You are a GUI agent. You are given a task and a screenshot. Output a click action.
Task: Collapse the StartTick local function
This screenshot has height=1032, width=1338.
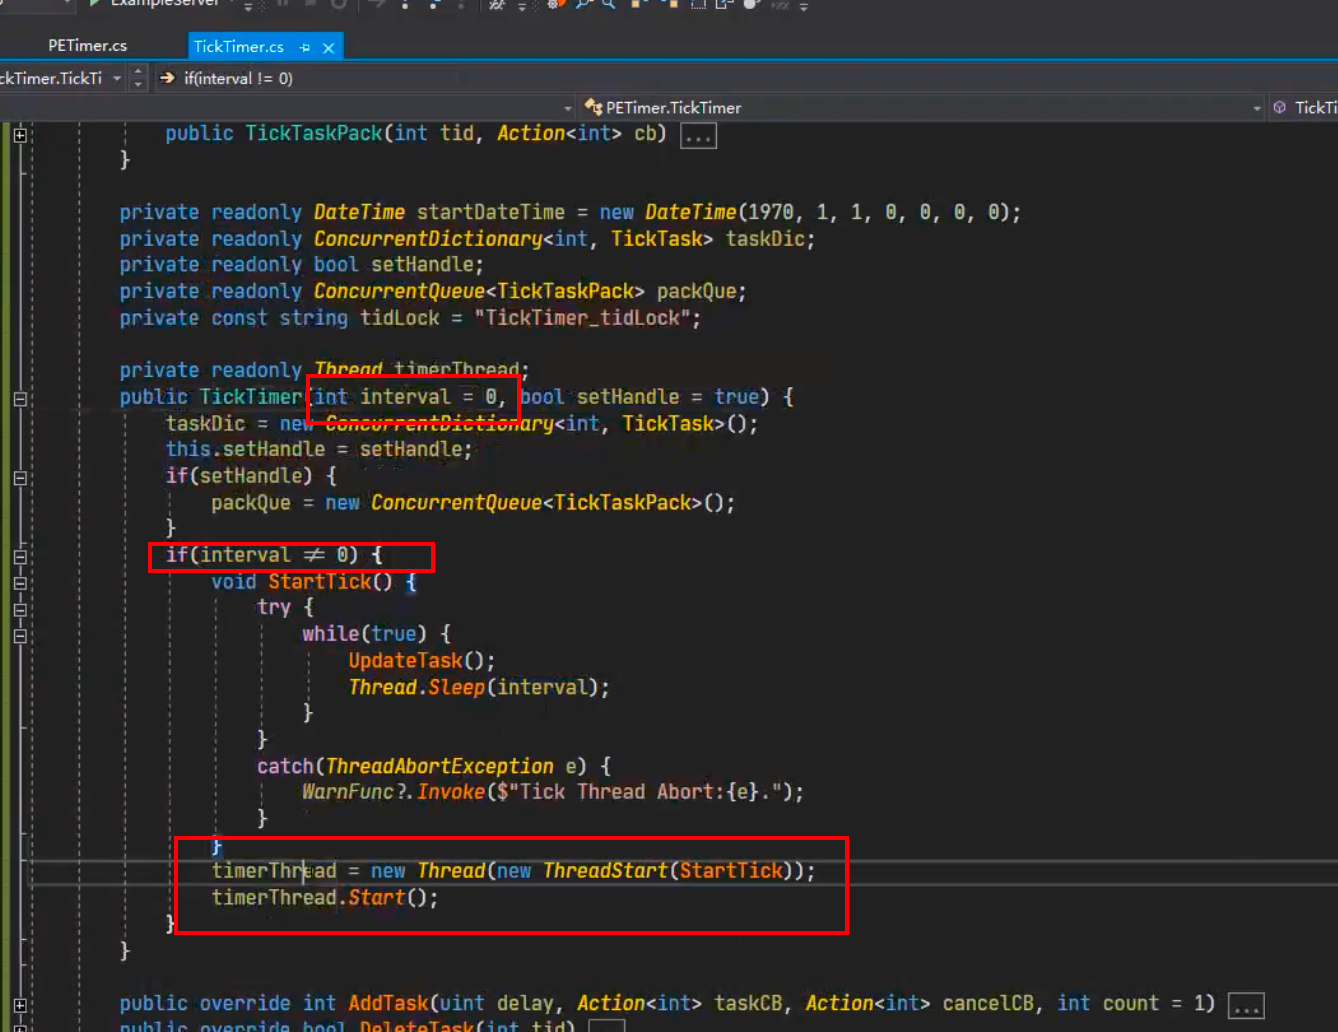(x=20, y=583)
